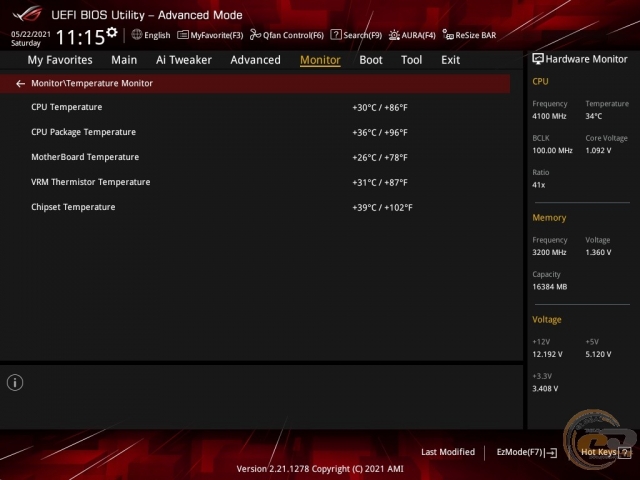
Task: Go to the Exit tab
Action: pyautogui.click(x=450, y=60)
